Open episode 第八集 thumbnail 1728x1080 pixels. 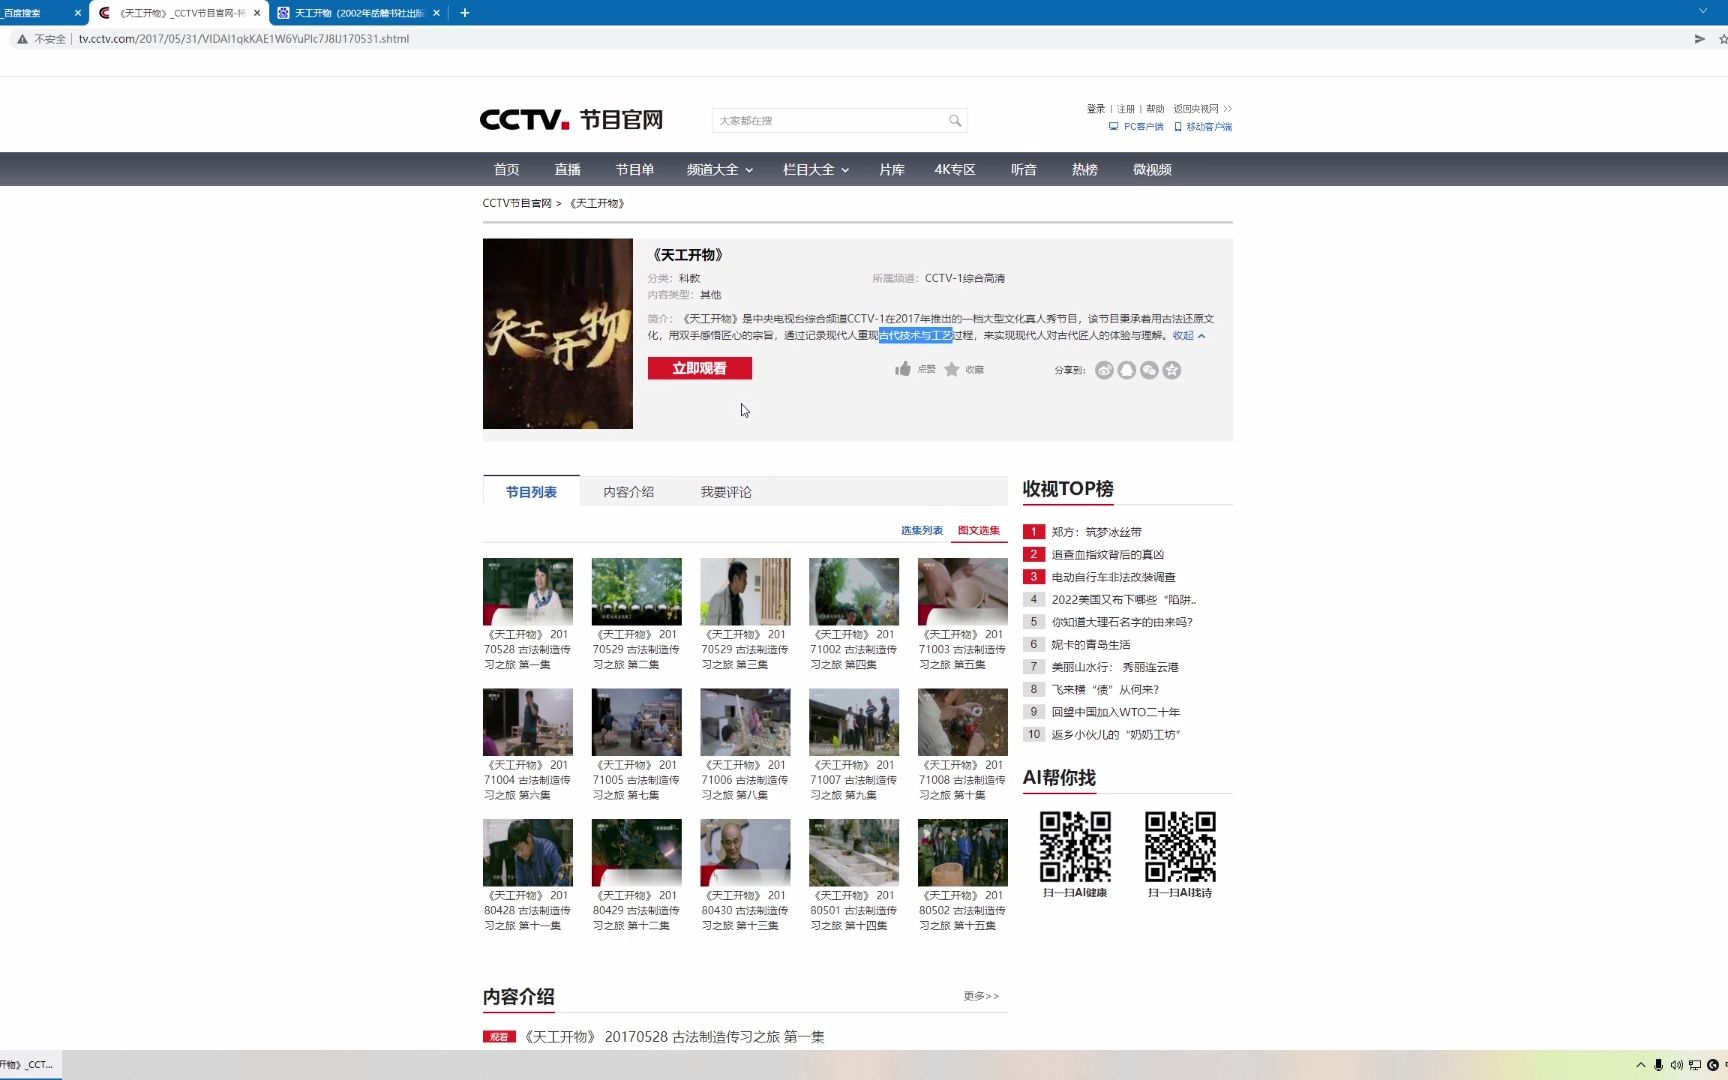(745, 722)
